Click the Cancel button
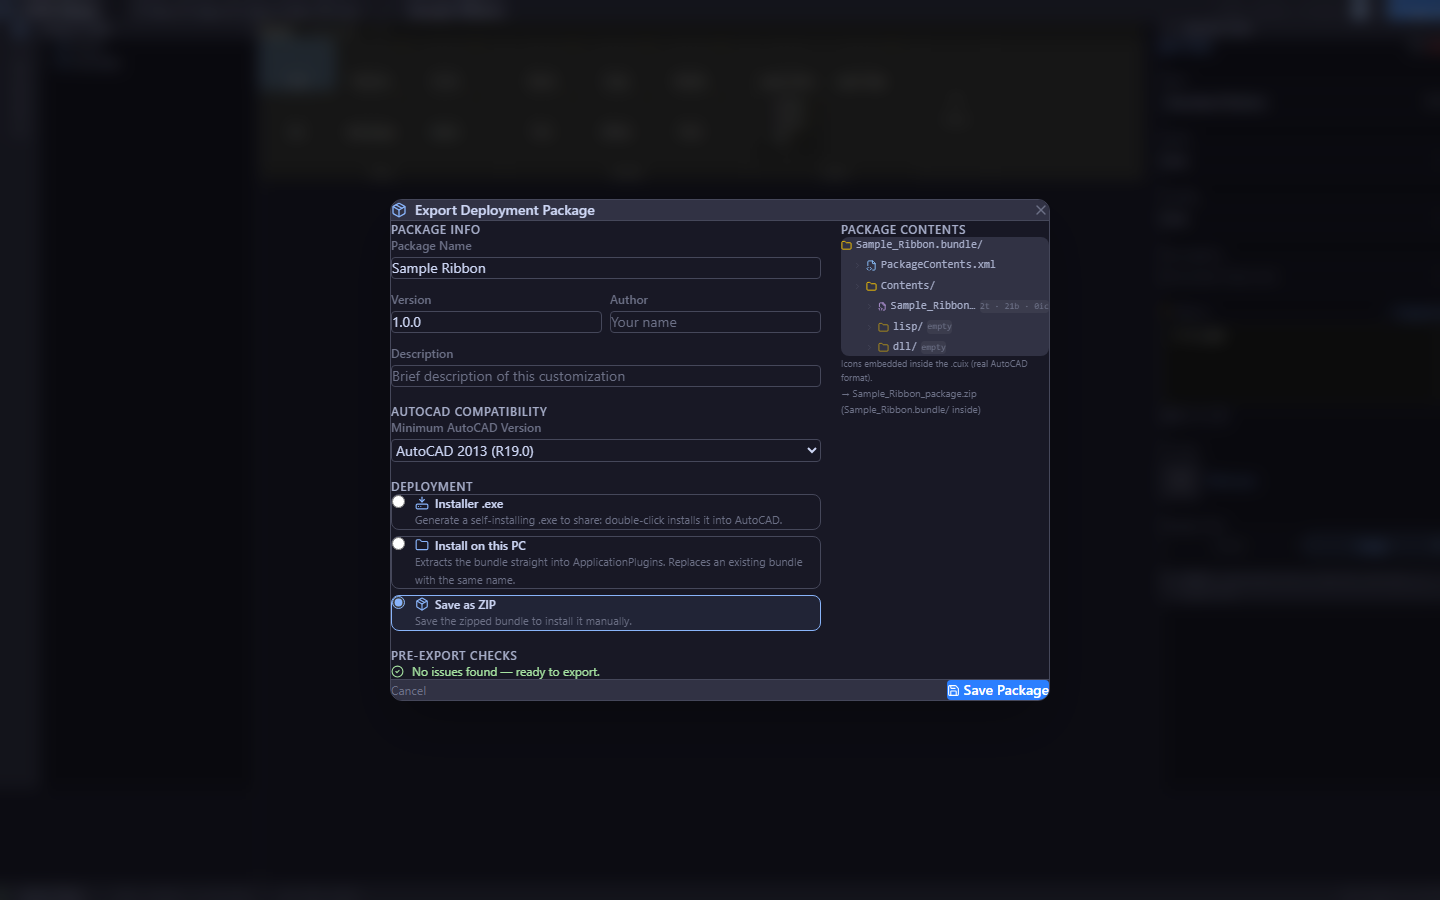1440x900 pixels. tap(409, 691)
